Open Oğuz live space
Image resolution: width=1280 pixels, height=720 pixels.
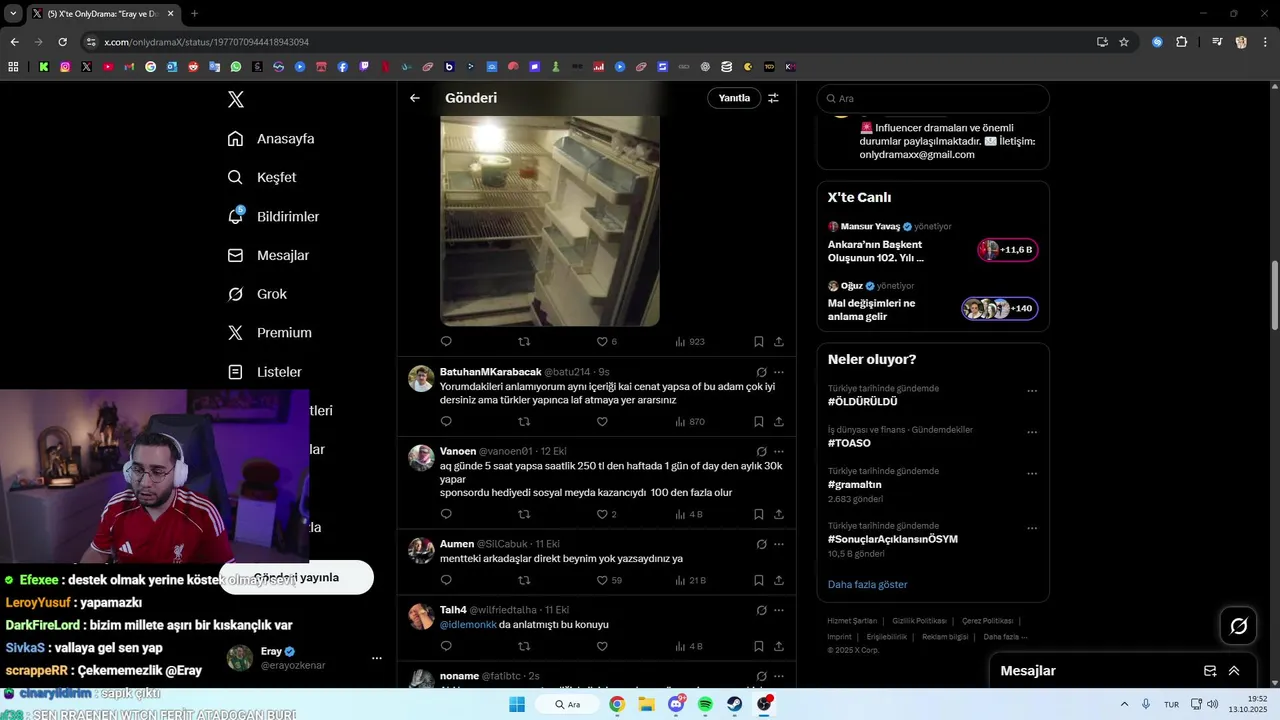tap(932, 302)
